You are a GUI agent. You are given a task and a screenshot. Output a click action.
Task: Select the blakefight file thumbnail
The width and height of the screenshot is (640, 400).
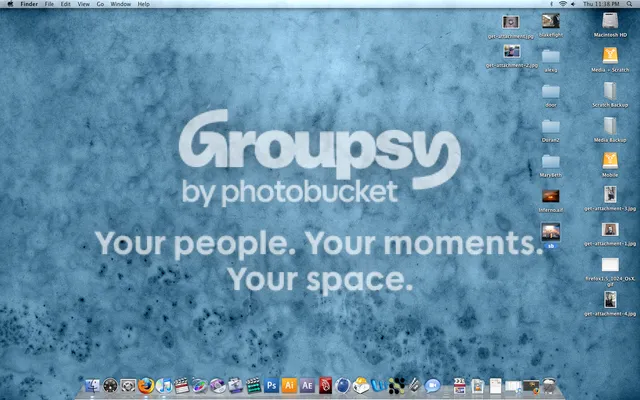[551, 21]
